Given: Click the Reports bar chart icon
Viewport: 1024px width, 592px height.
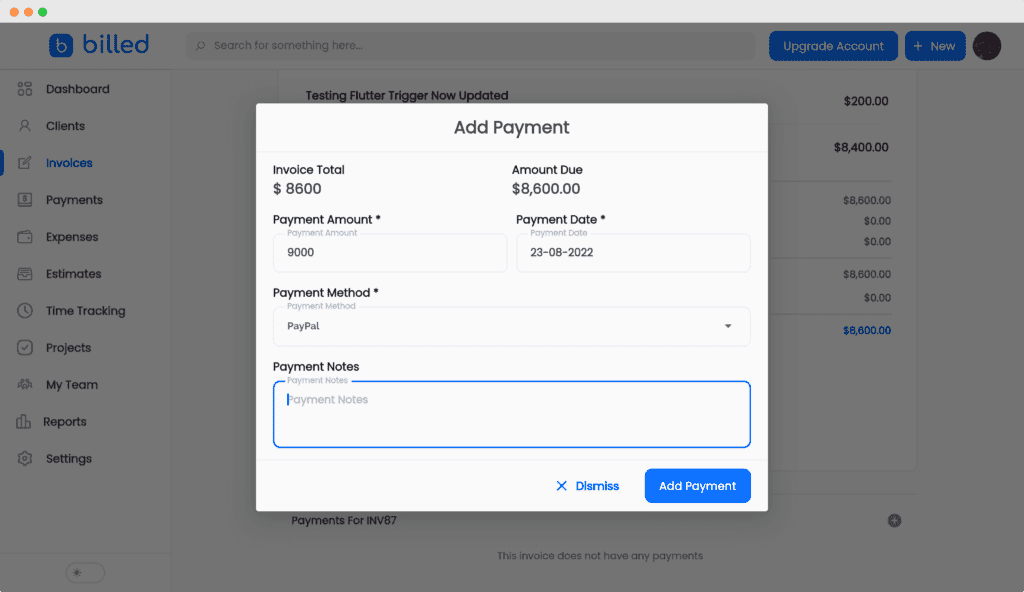Looking at the screenshot, I should click(x=24, y=421).
